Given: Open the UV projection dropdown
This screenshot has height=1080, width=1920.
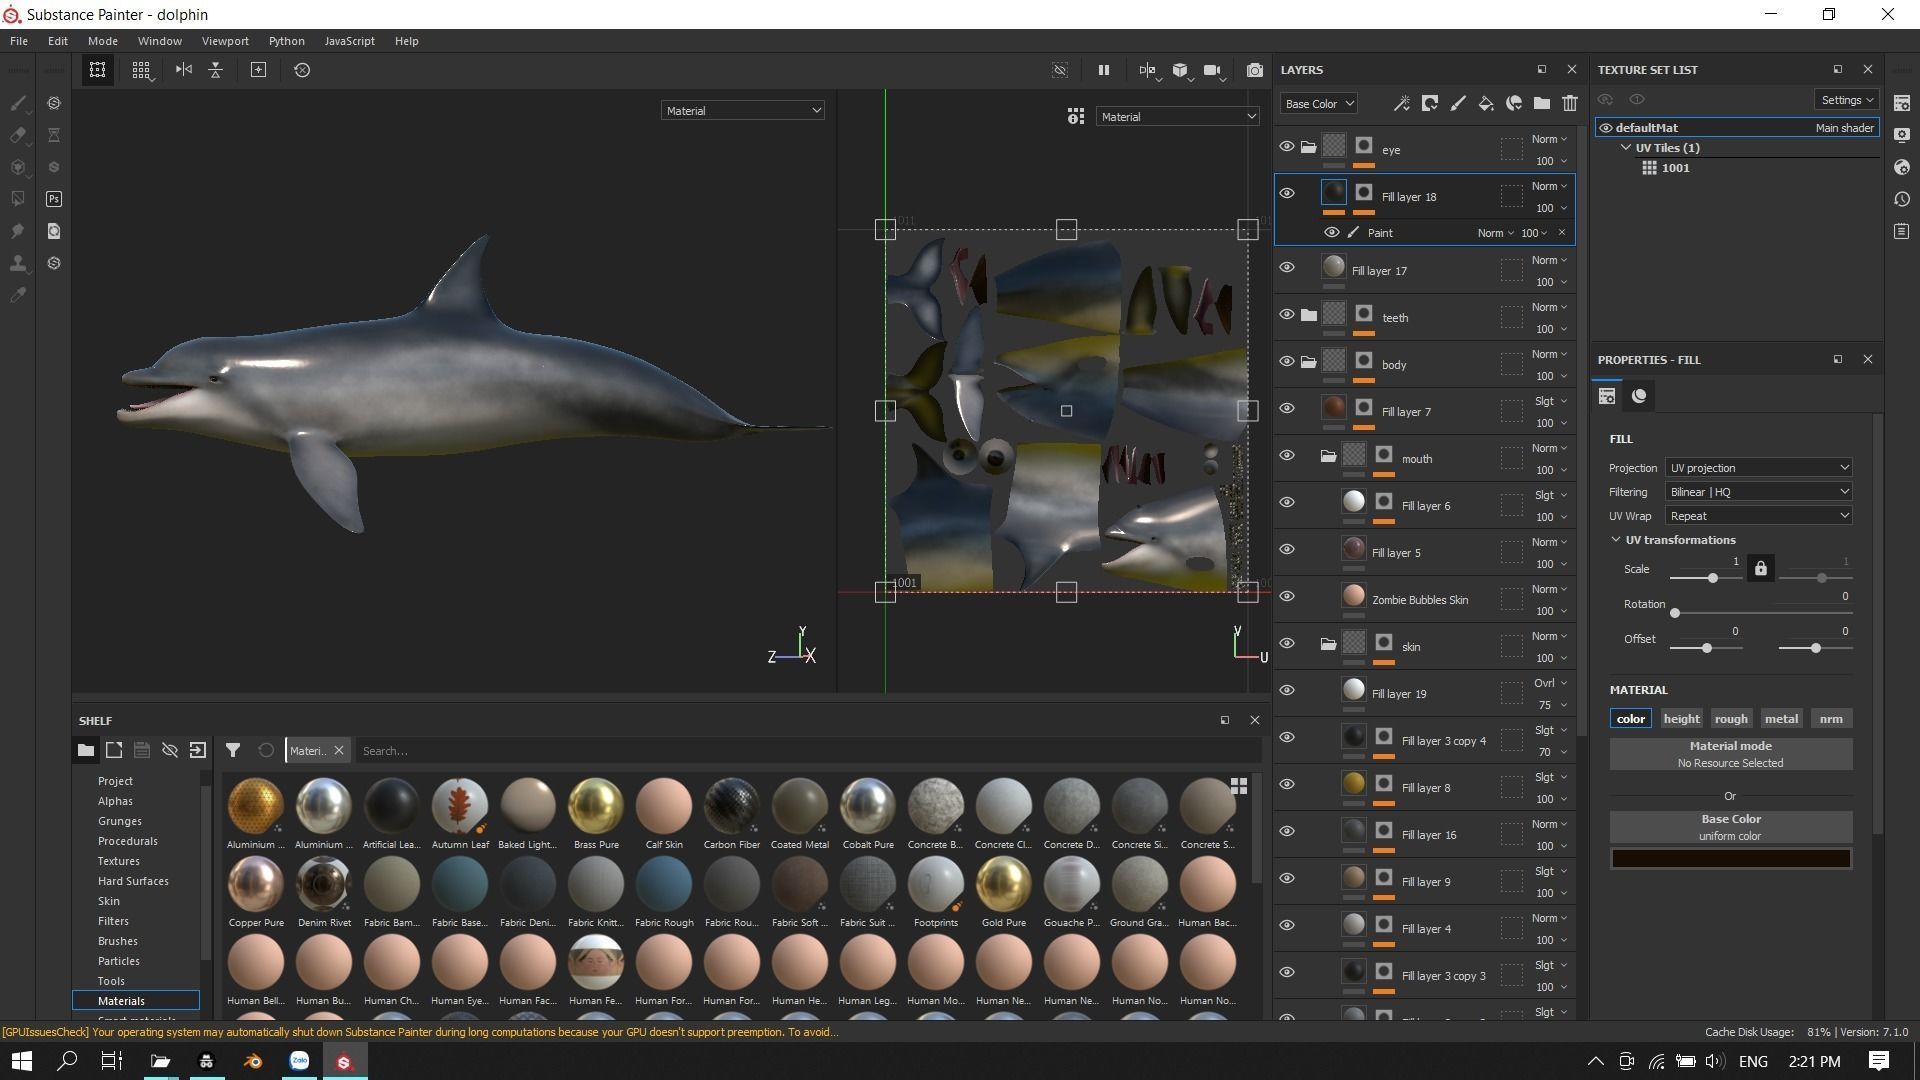Looking at the screenshot, I should tap(1758, 468).
